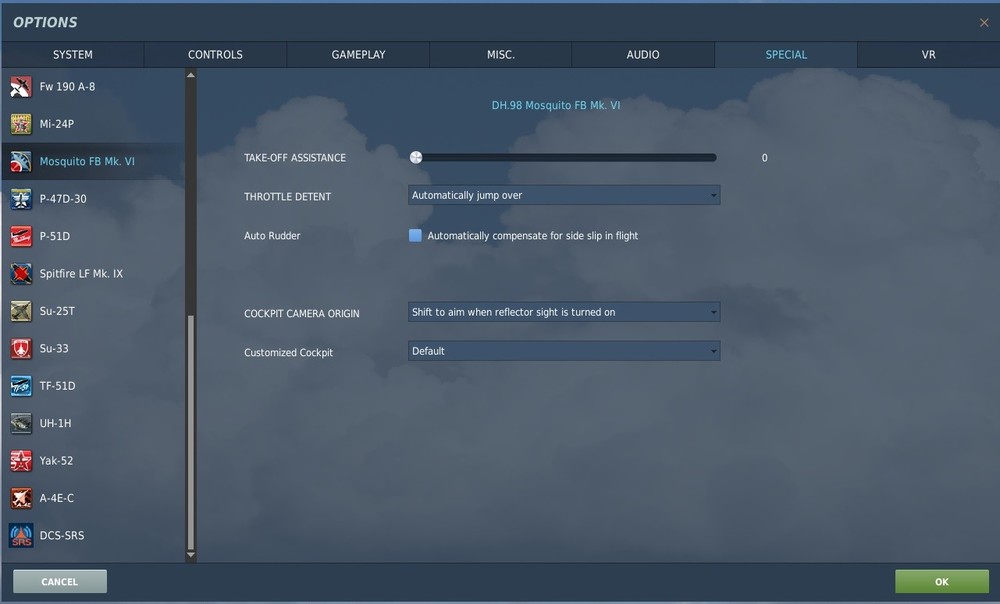1000x604 pixels.
Task: Switch to the SYSTEM tab
Action: click(x=73, y=55)
